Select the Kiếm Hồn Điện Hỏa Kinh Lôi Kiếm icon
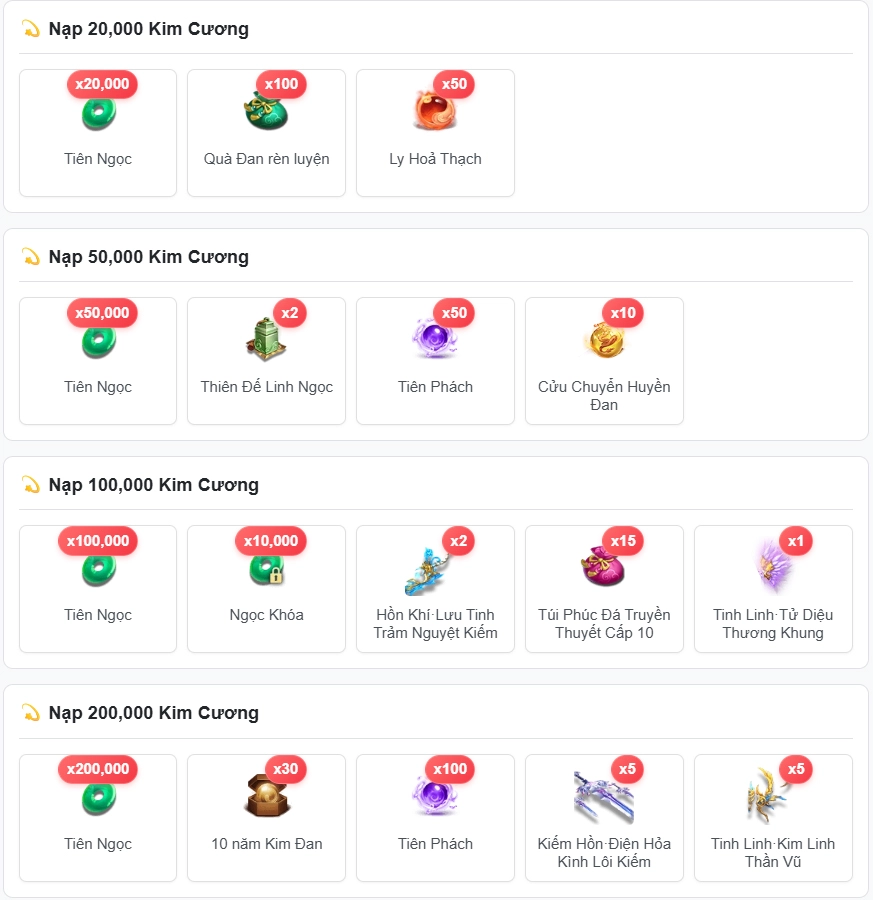Image resolution: width=873 pixels, height=900 pixels. pyautogui.click(x=604, y=797)
